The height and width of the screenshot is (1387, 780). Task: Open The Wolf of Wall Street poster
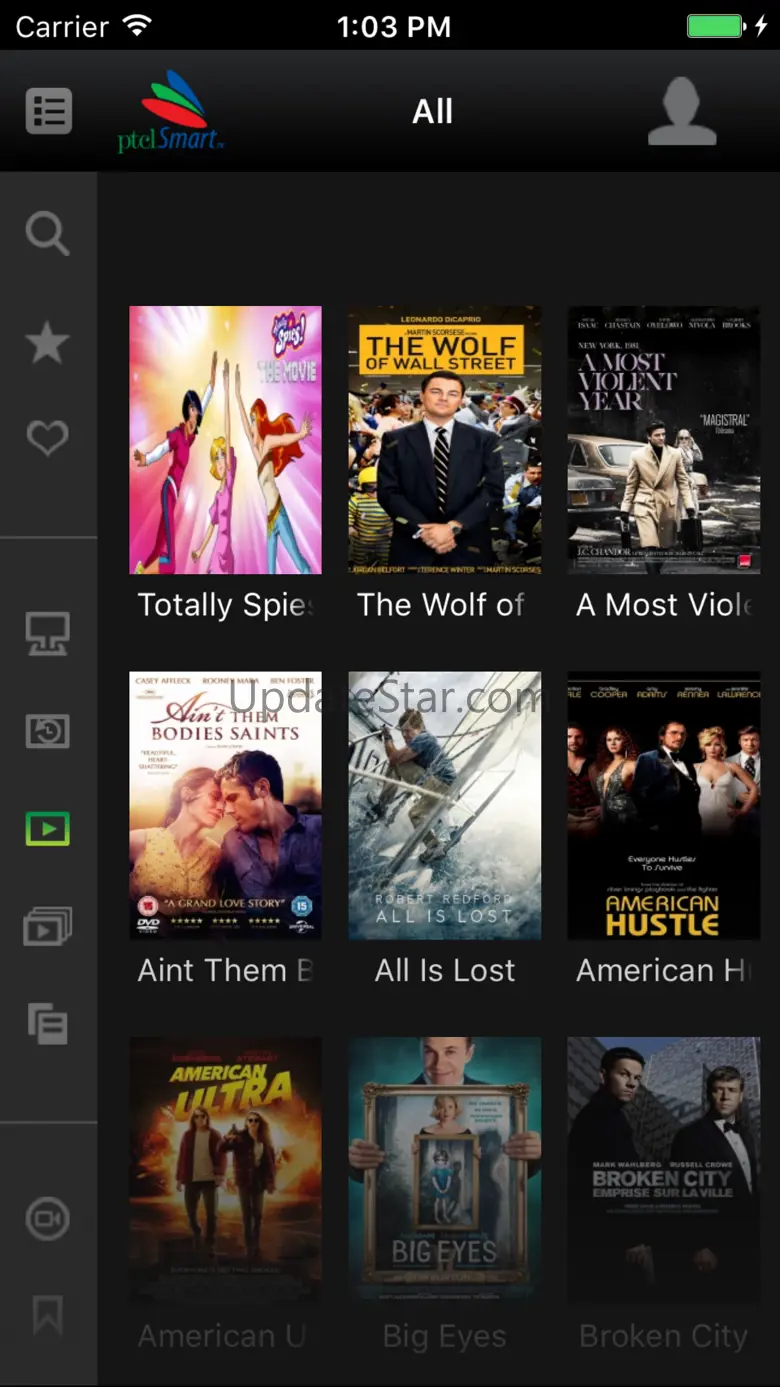[445, 440]
